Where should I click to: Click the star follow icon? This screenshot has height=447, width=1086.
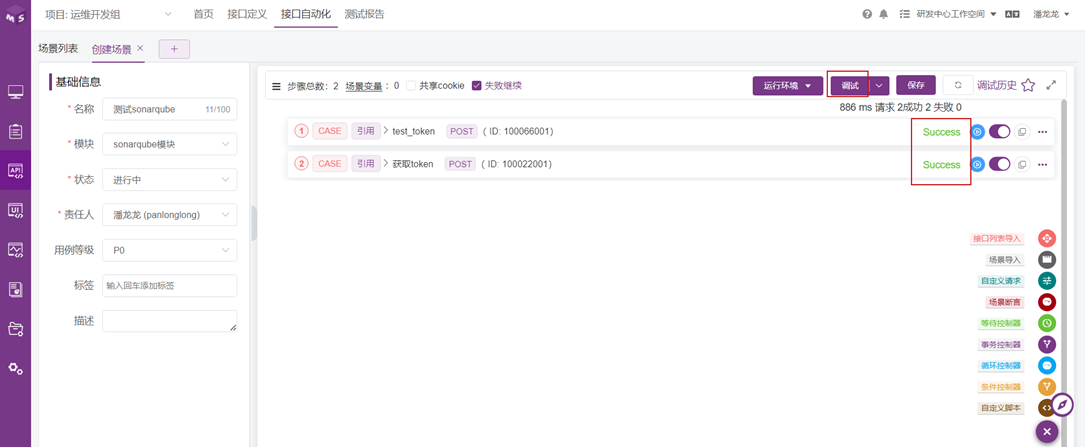pyautogui.click(x=1029, y=85)
